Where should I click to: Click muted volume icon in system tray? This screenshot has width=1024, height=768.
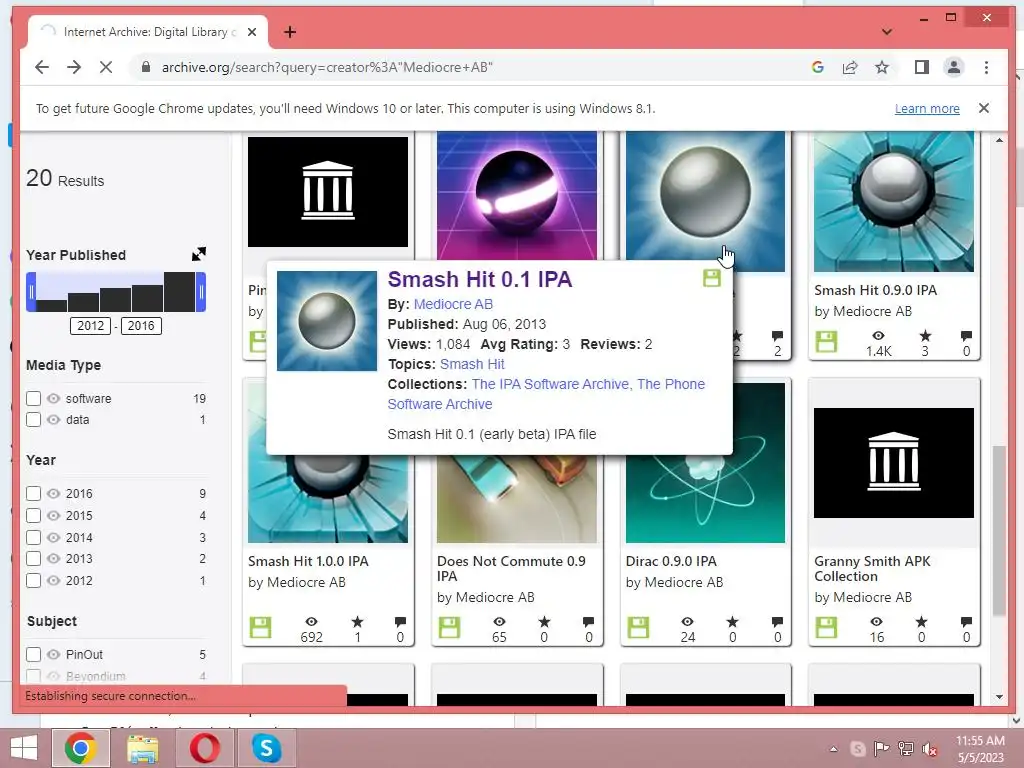tap(929, 749)
